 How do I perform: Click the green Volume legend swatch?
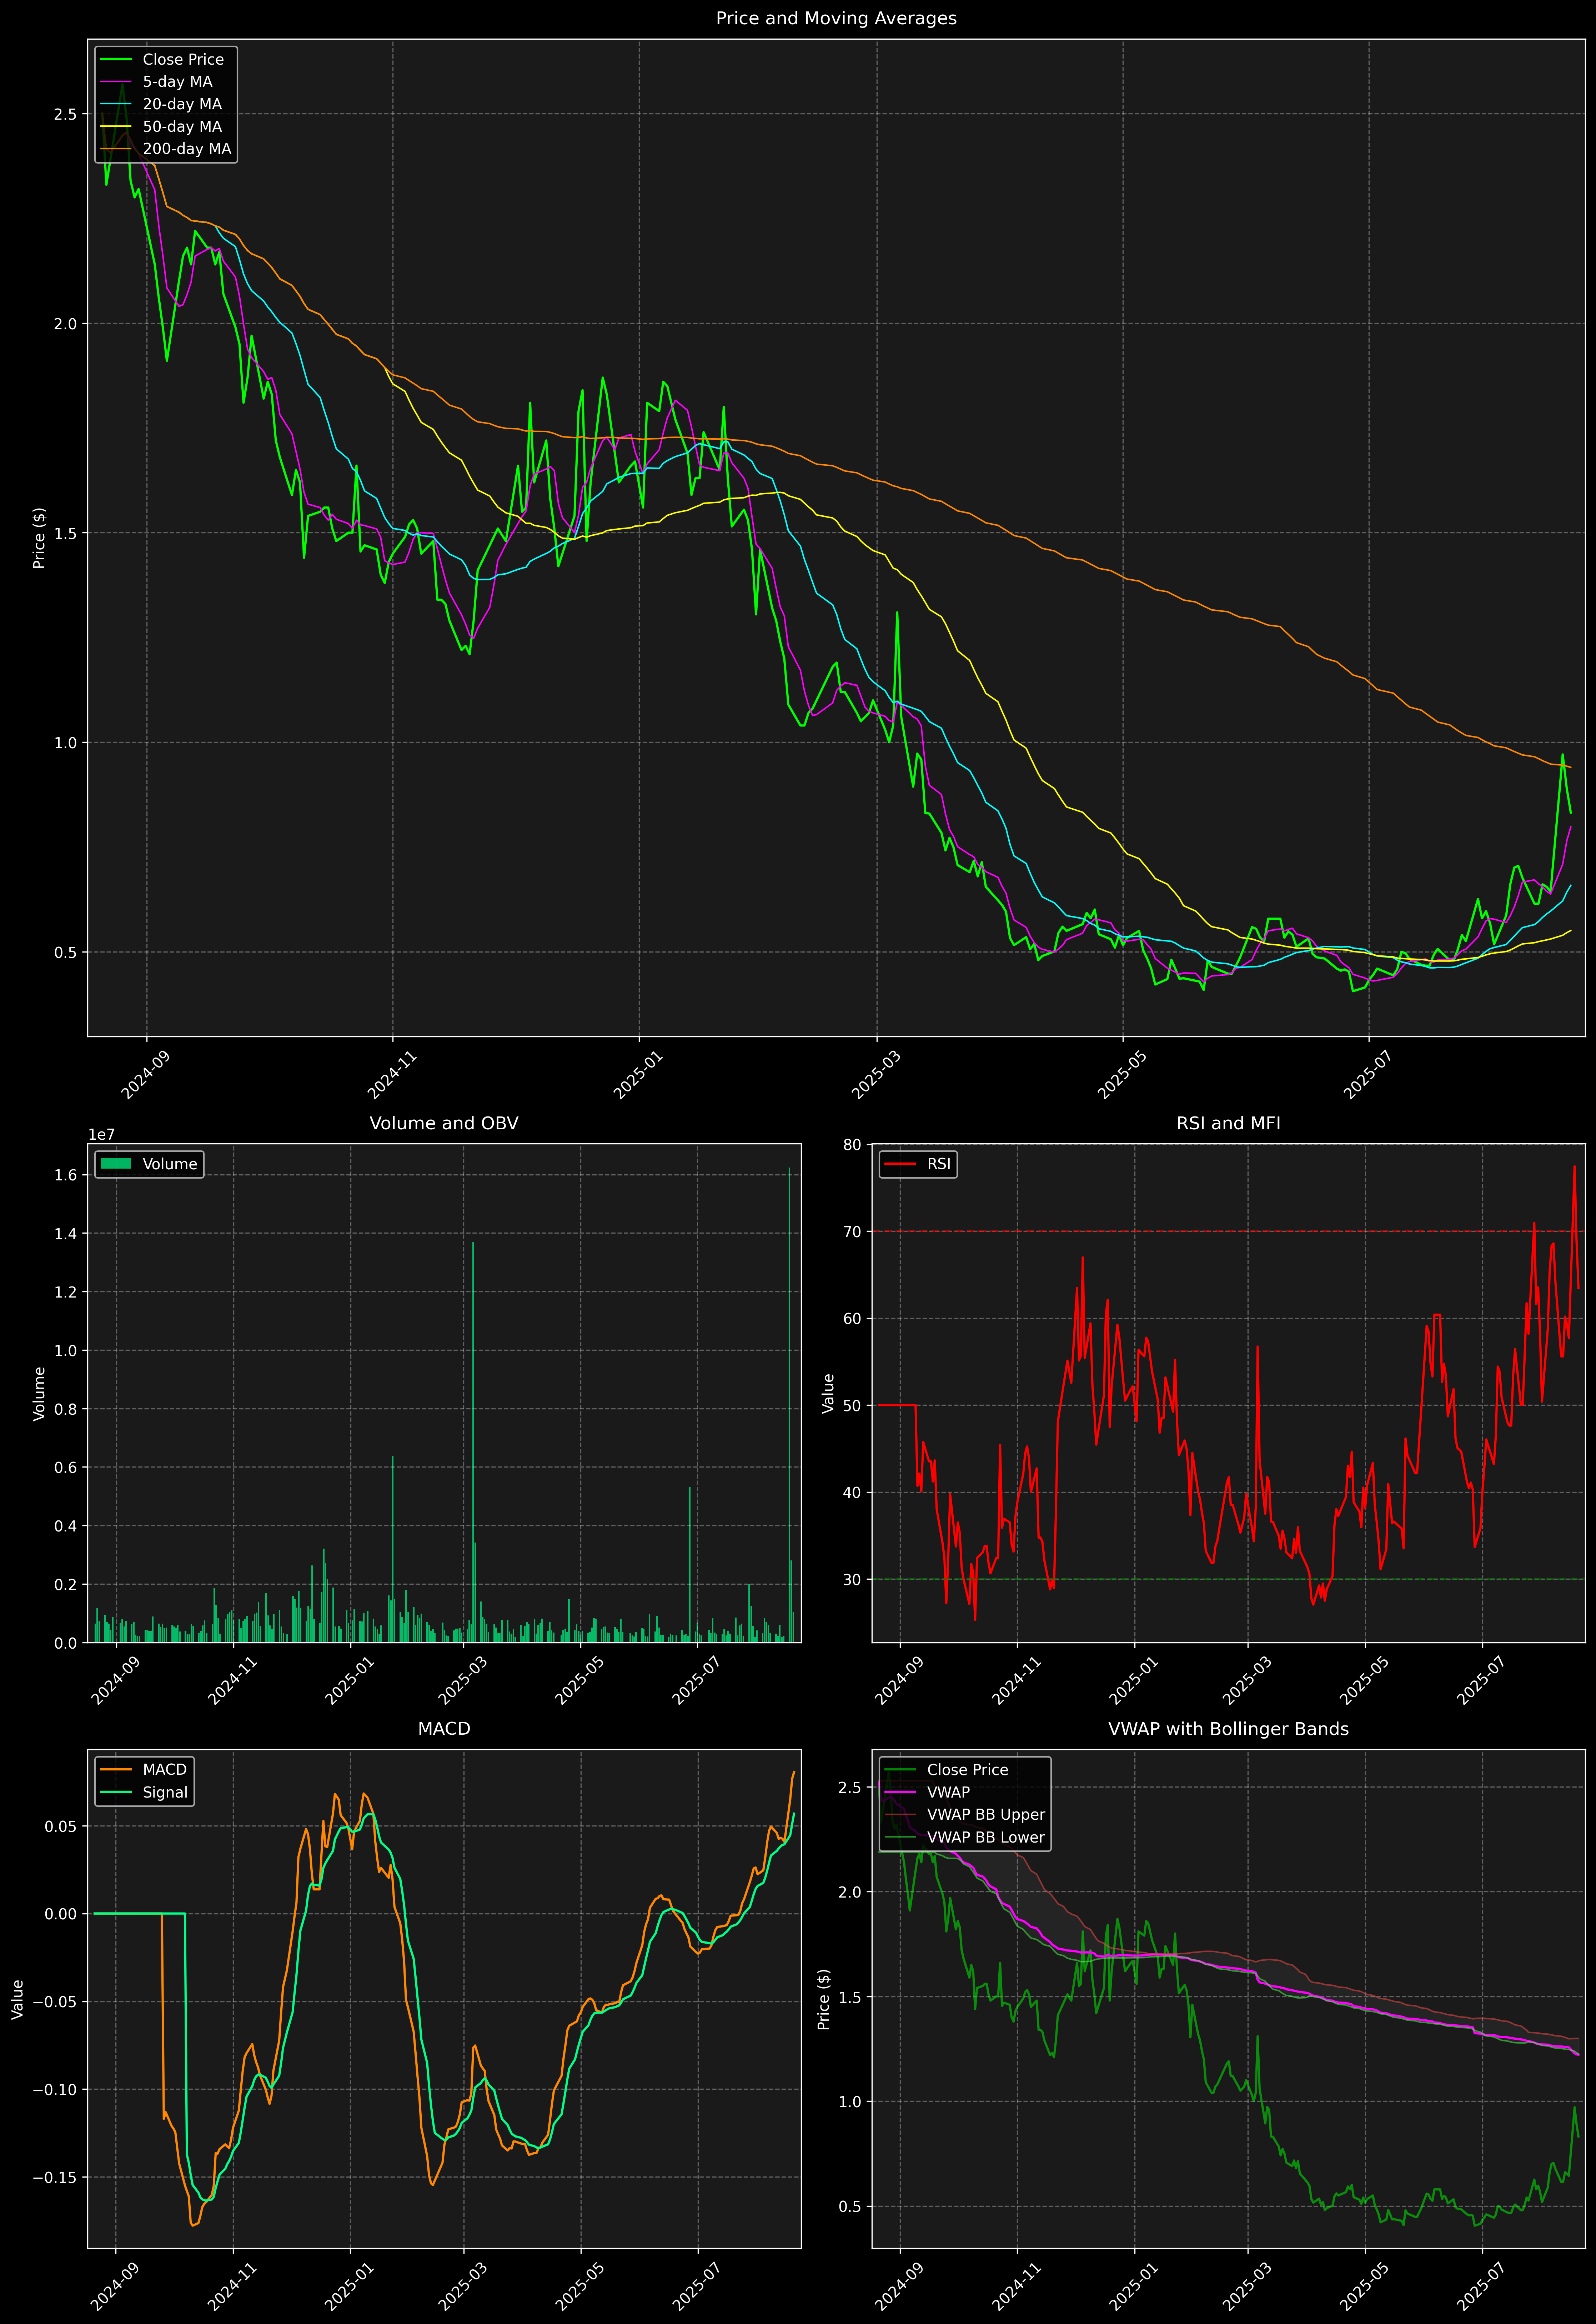[x=116, y=1164]
